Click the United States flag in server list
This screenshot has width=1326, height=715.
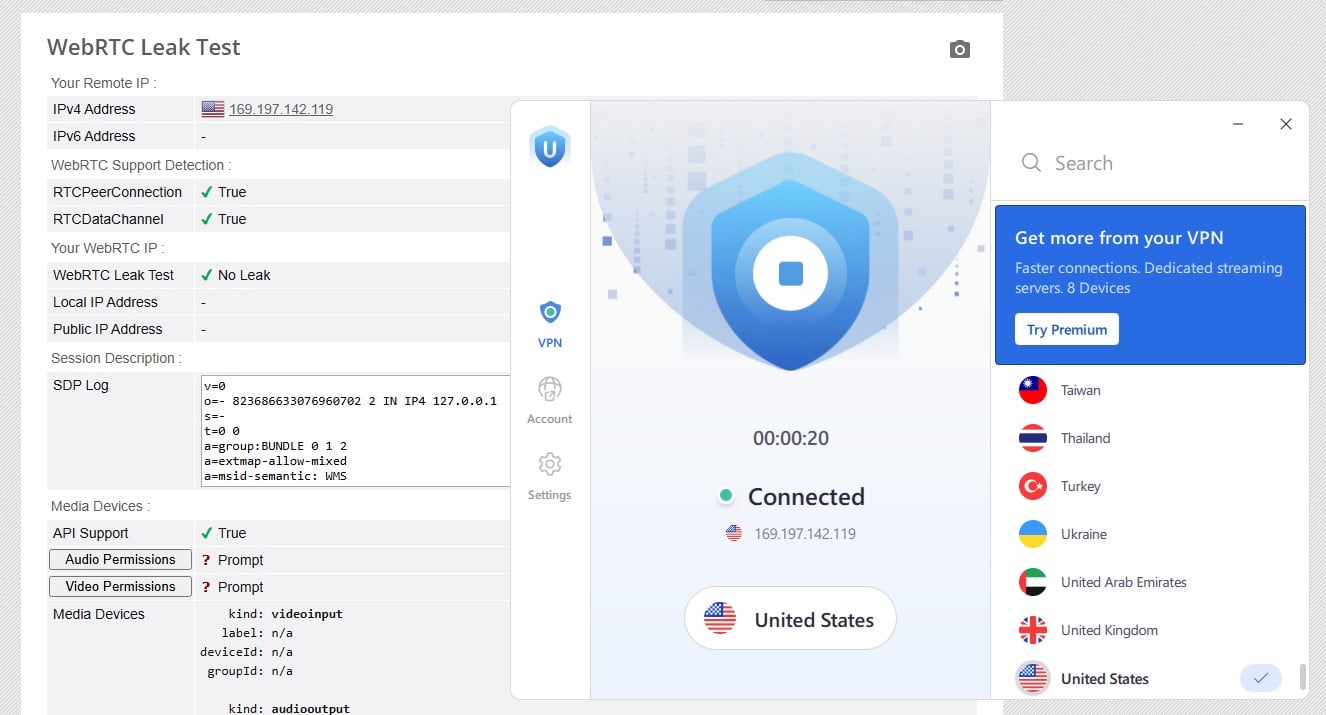tap(1033, 678)
